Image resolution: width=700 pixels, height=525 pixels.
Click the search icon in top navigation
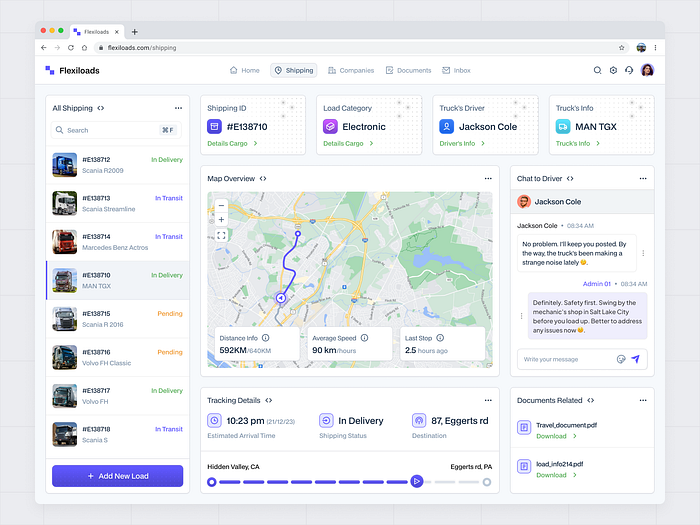tap(598, 71)
